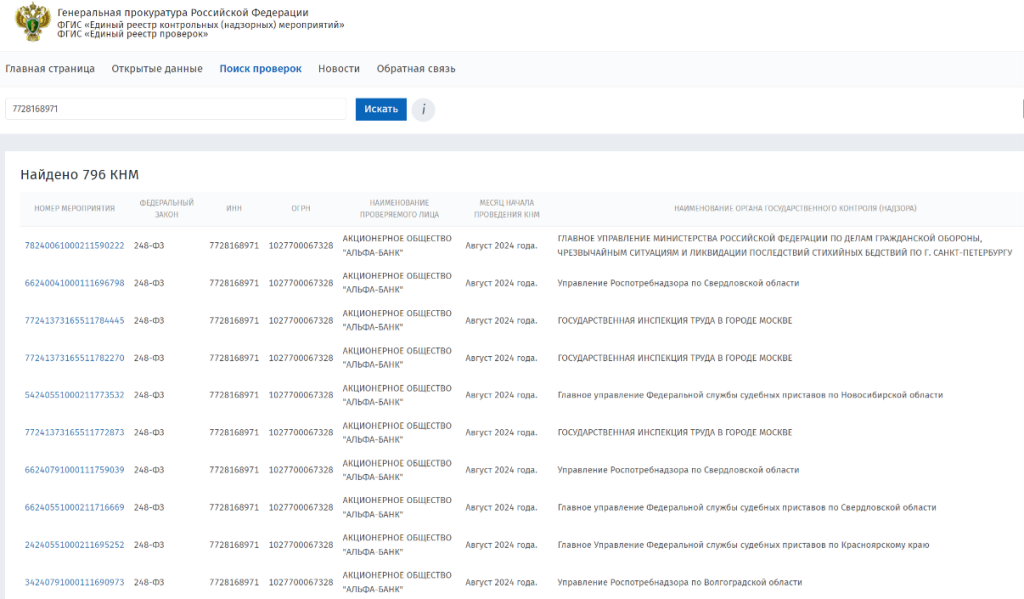Open inspection record 78240061000211590222
Image resolution: width=1024 pixels, height=599 pixels.
pos(74,246)
